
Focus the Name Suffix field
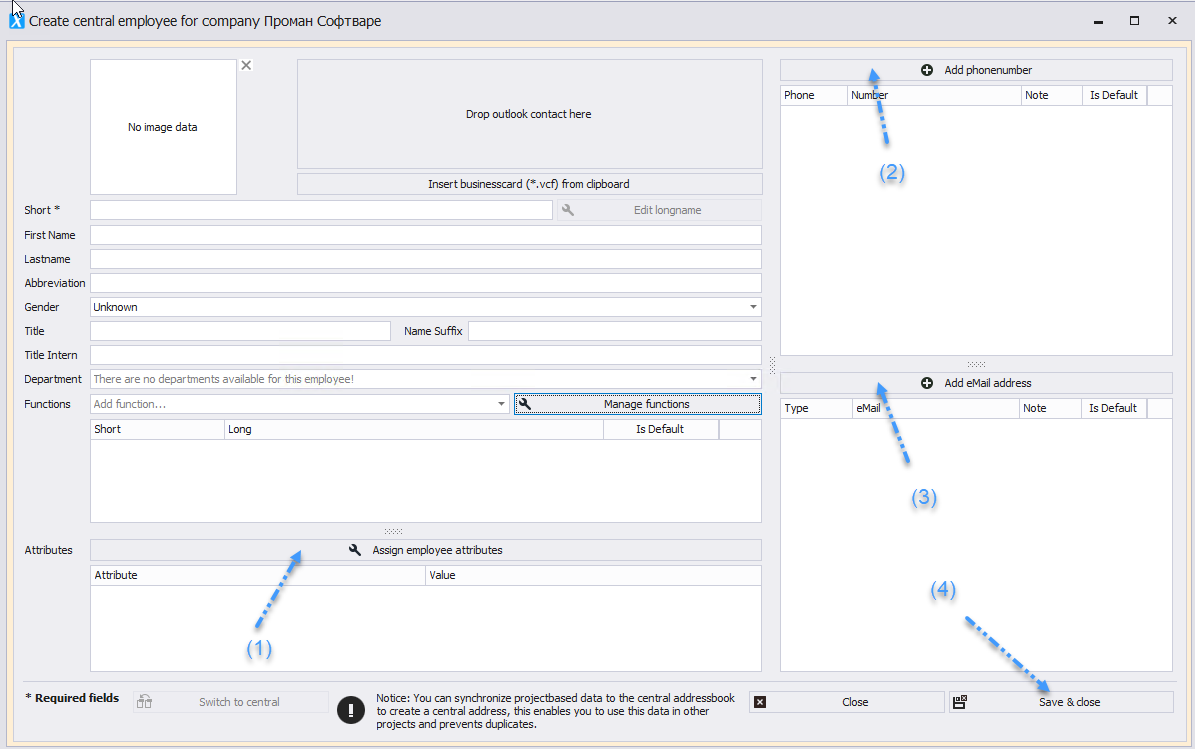[x=615, y=331]
